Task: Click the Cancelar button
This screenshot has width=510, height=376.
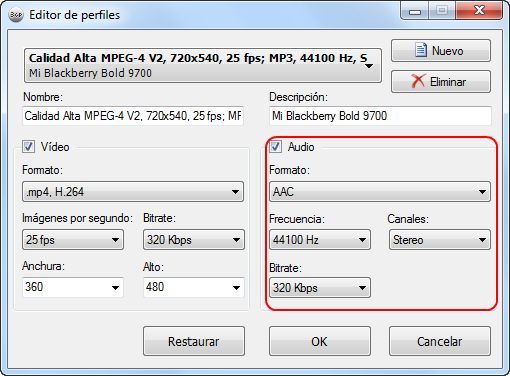Action: (440, 341)
